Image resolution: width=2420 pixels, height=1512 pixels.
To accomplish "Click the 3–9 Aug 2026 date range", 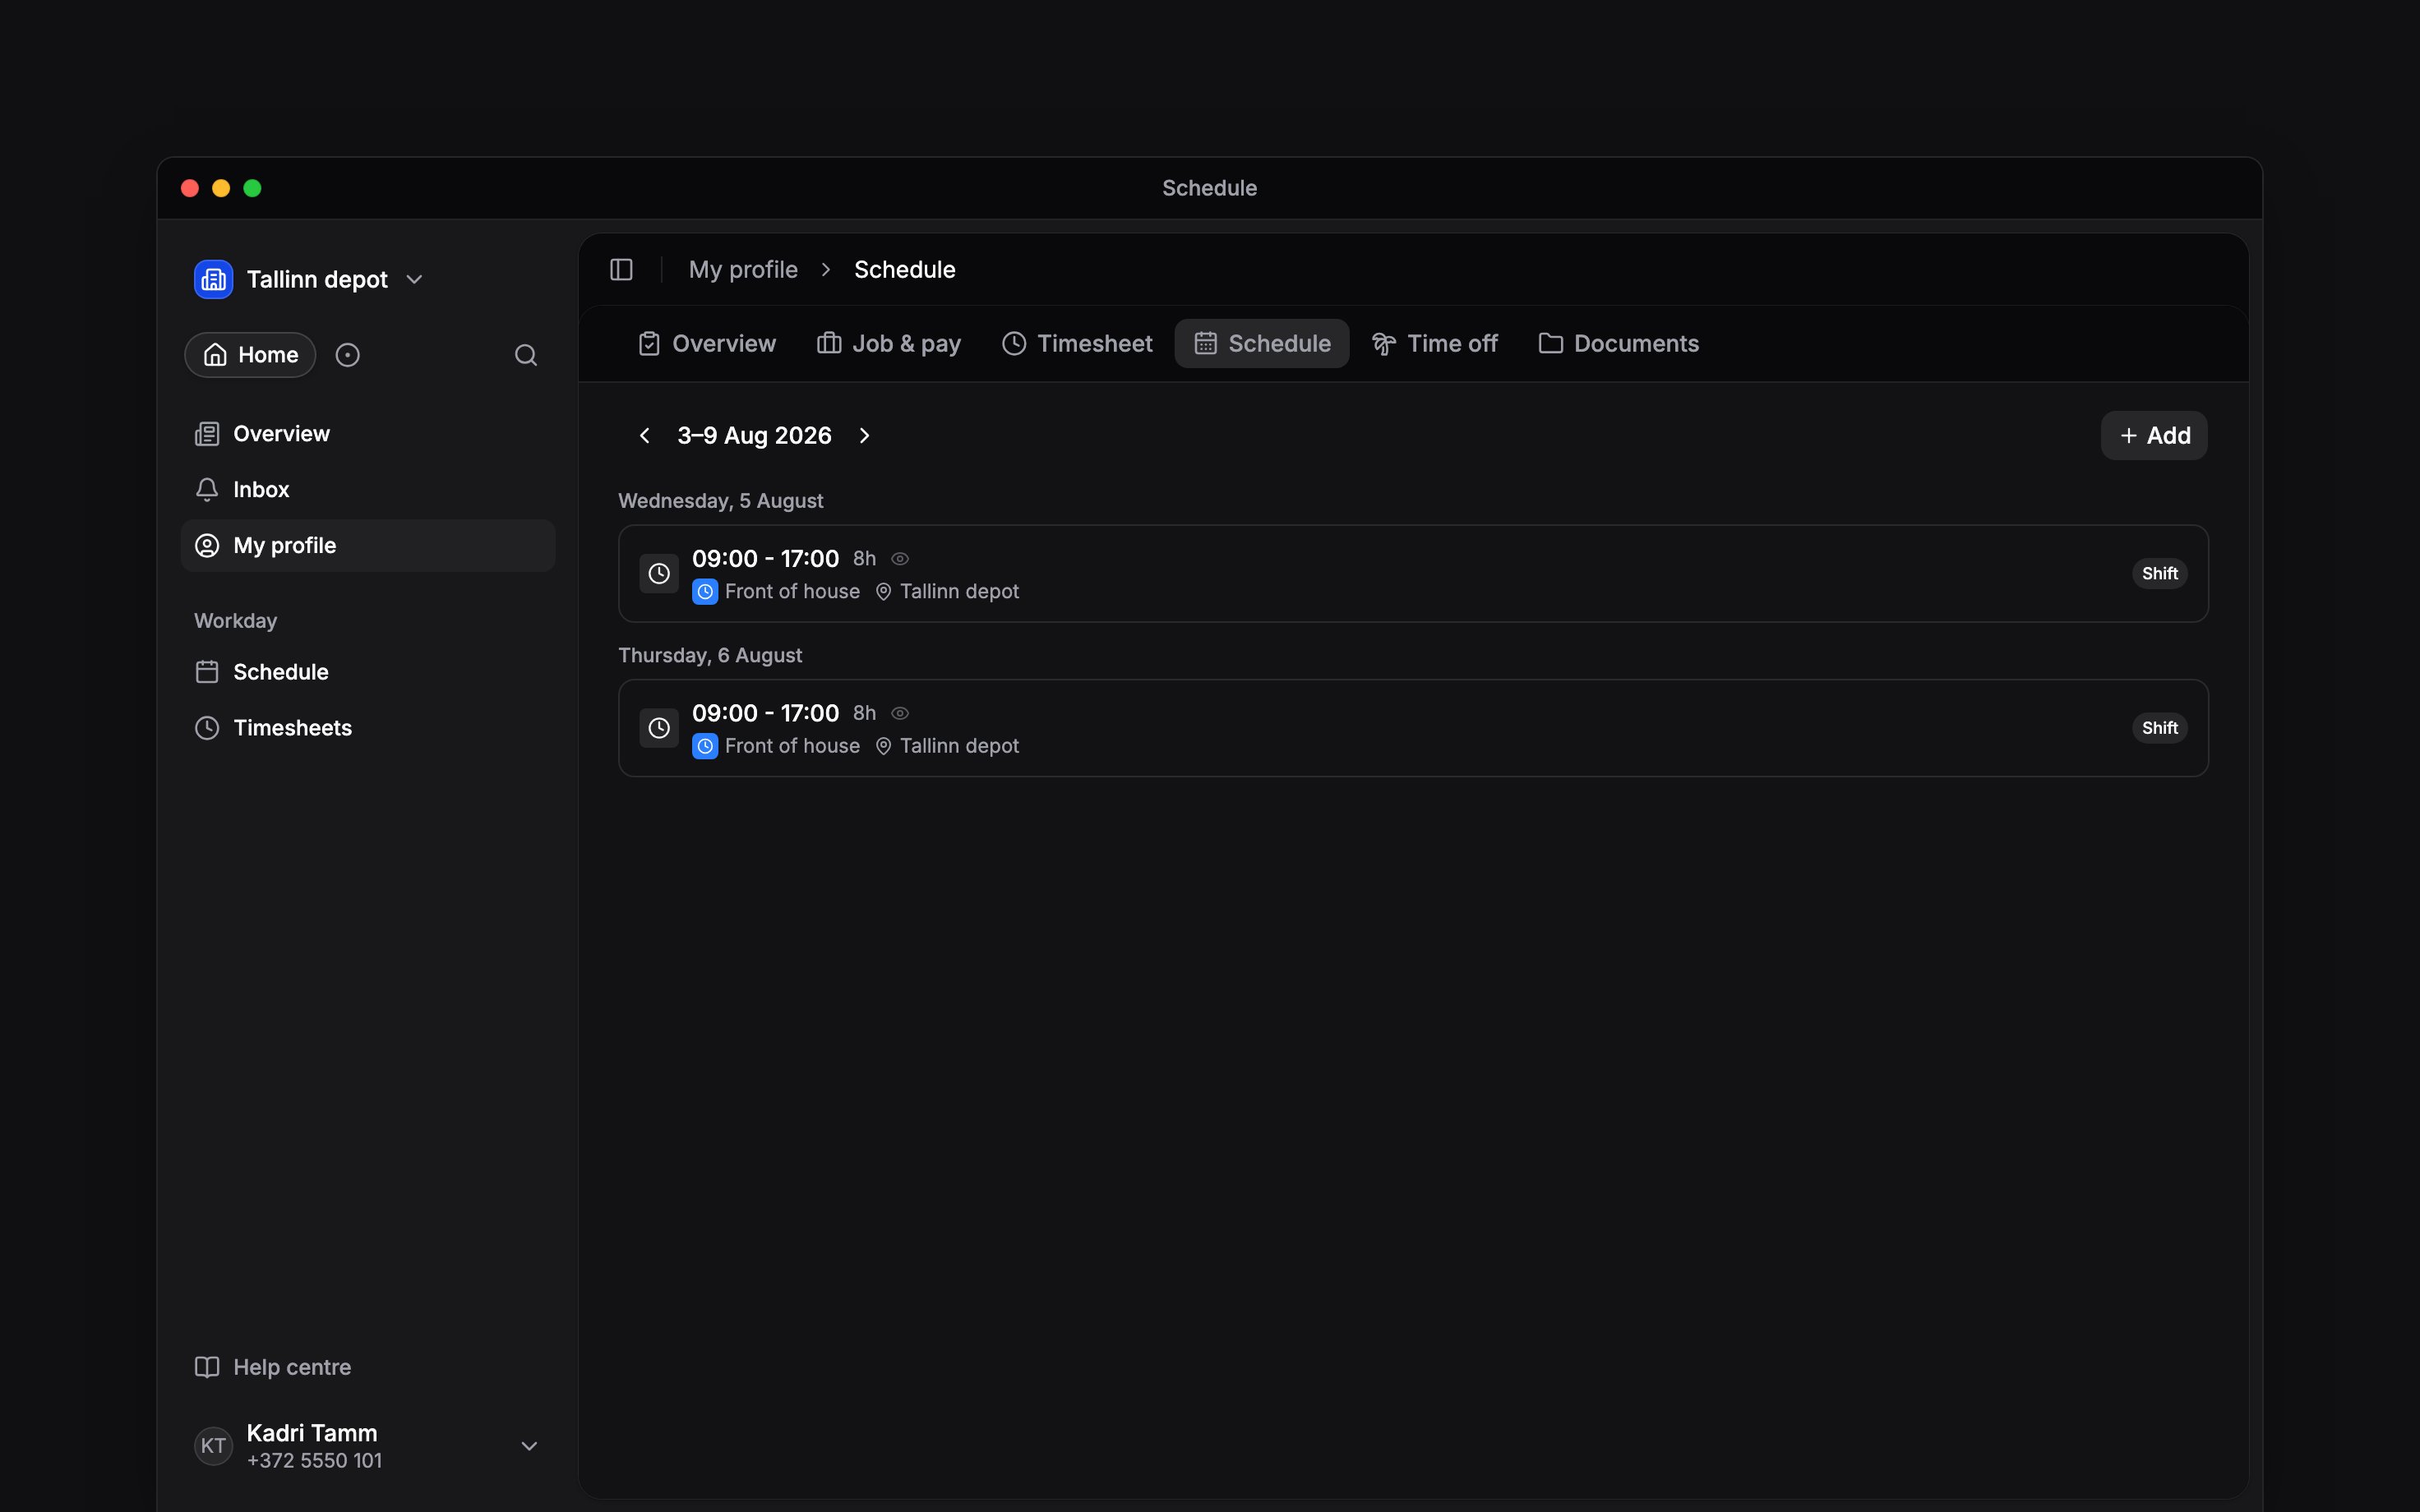I will pos(755,436).
